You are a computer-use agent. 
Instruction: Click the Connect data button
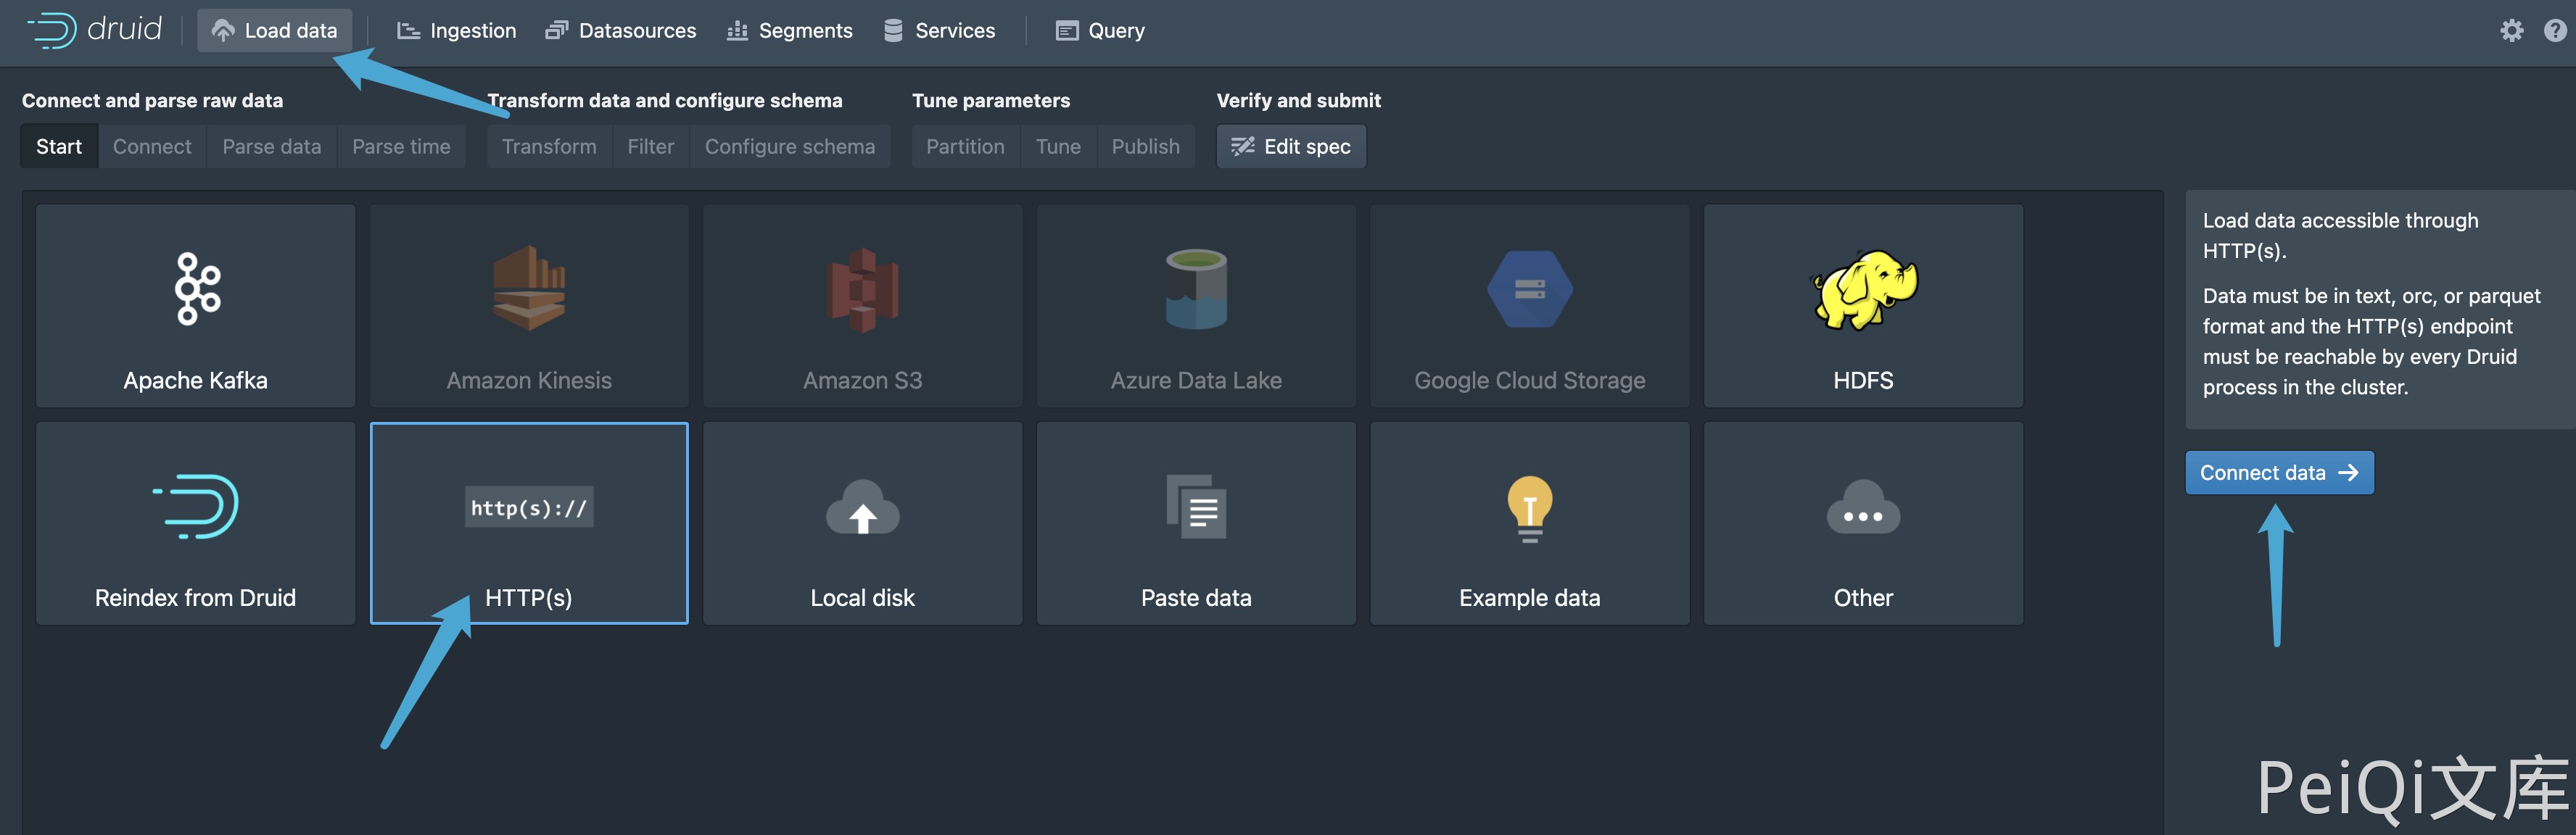coord(2278,473)
